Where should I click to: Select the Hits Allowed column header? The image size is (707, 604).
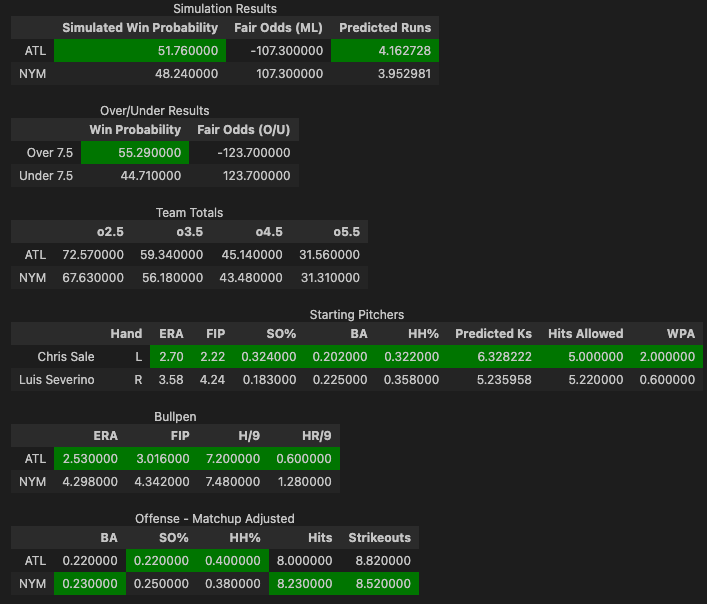pyautogui.click(x=585, y=334)
